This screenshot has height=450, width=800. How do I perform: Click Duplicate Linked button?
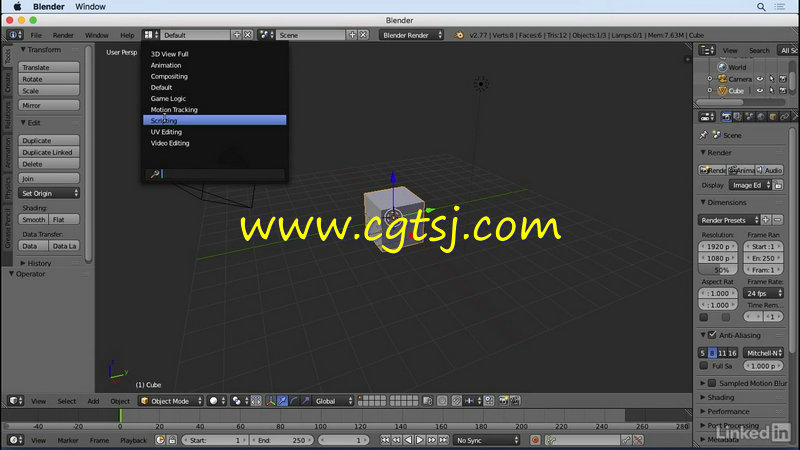pos(49,153)
